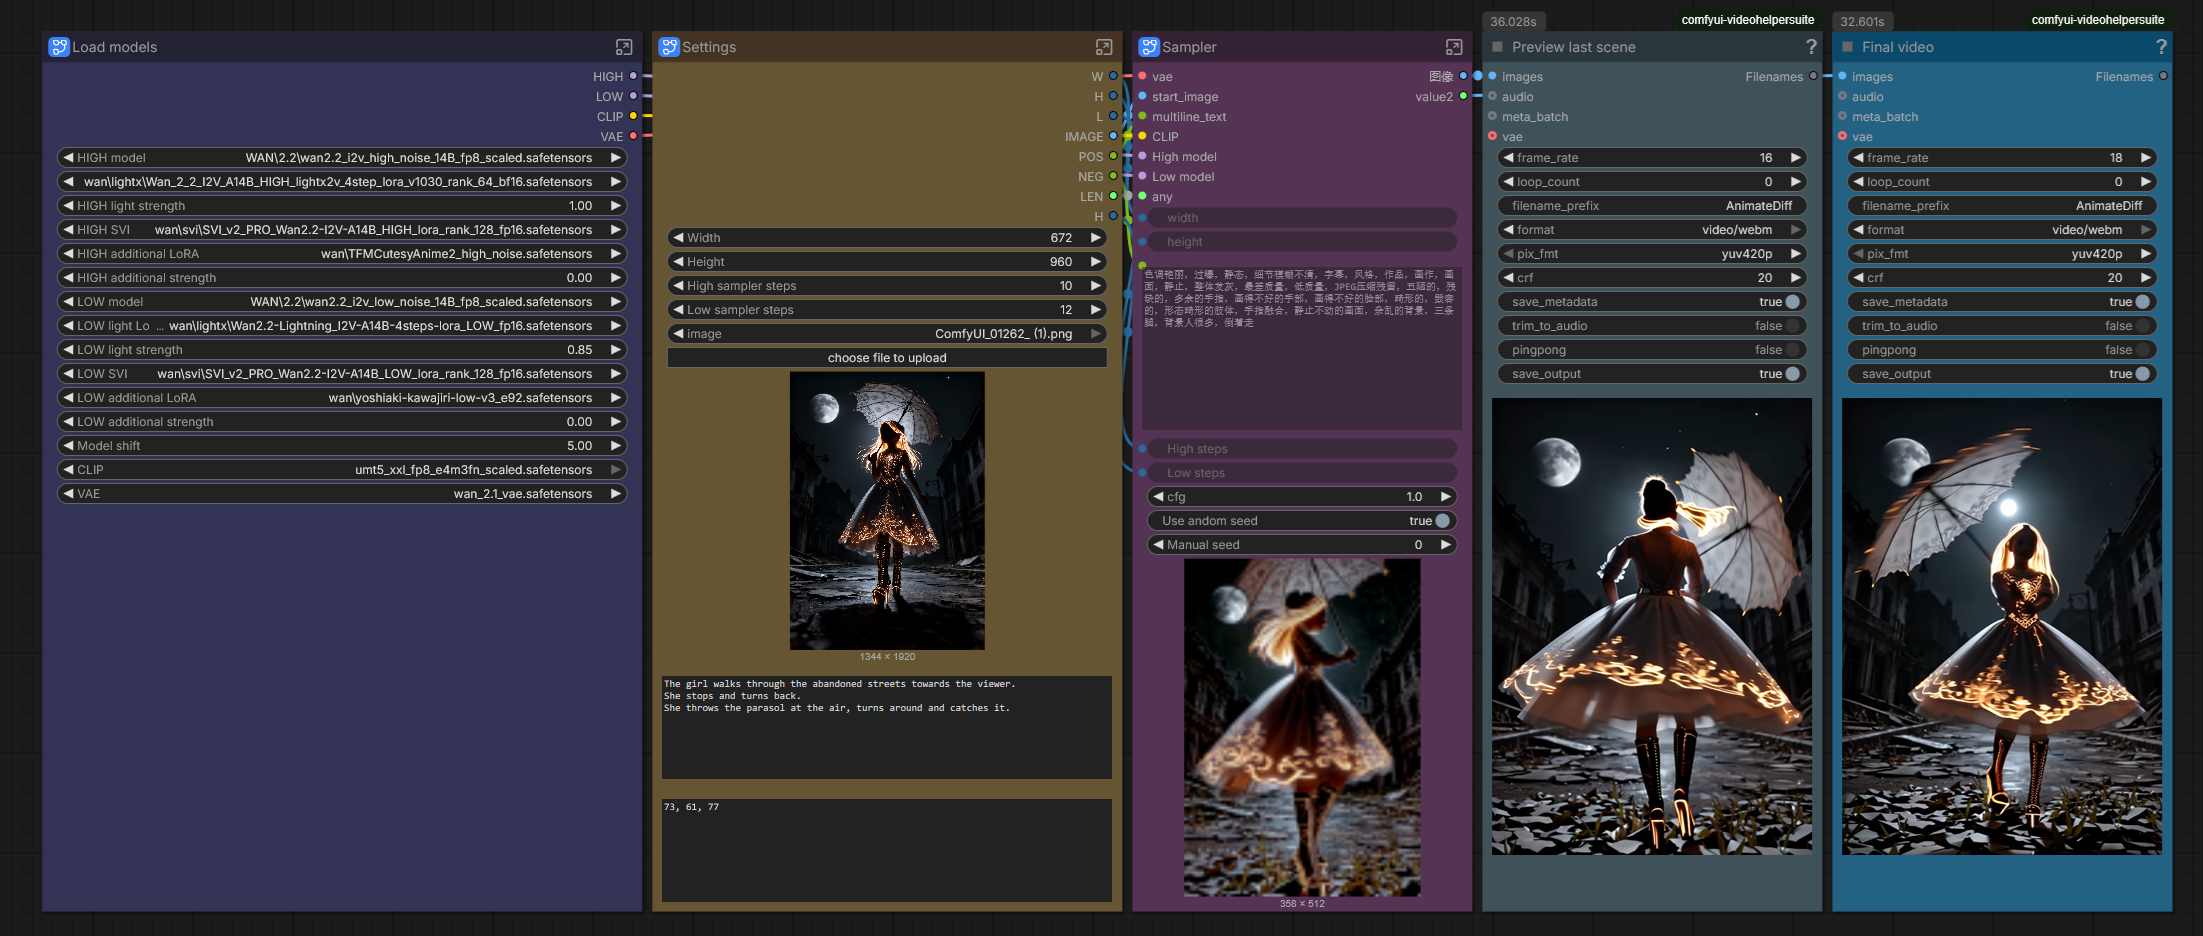Viewport: 2203px width, 936px height.
Task: Click the Settings node logo icon
Action: pos(669,47)
